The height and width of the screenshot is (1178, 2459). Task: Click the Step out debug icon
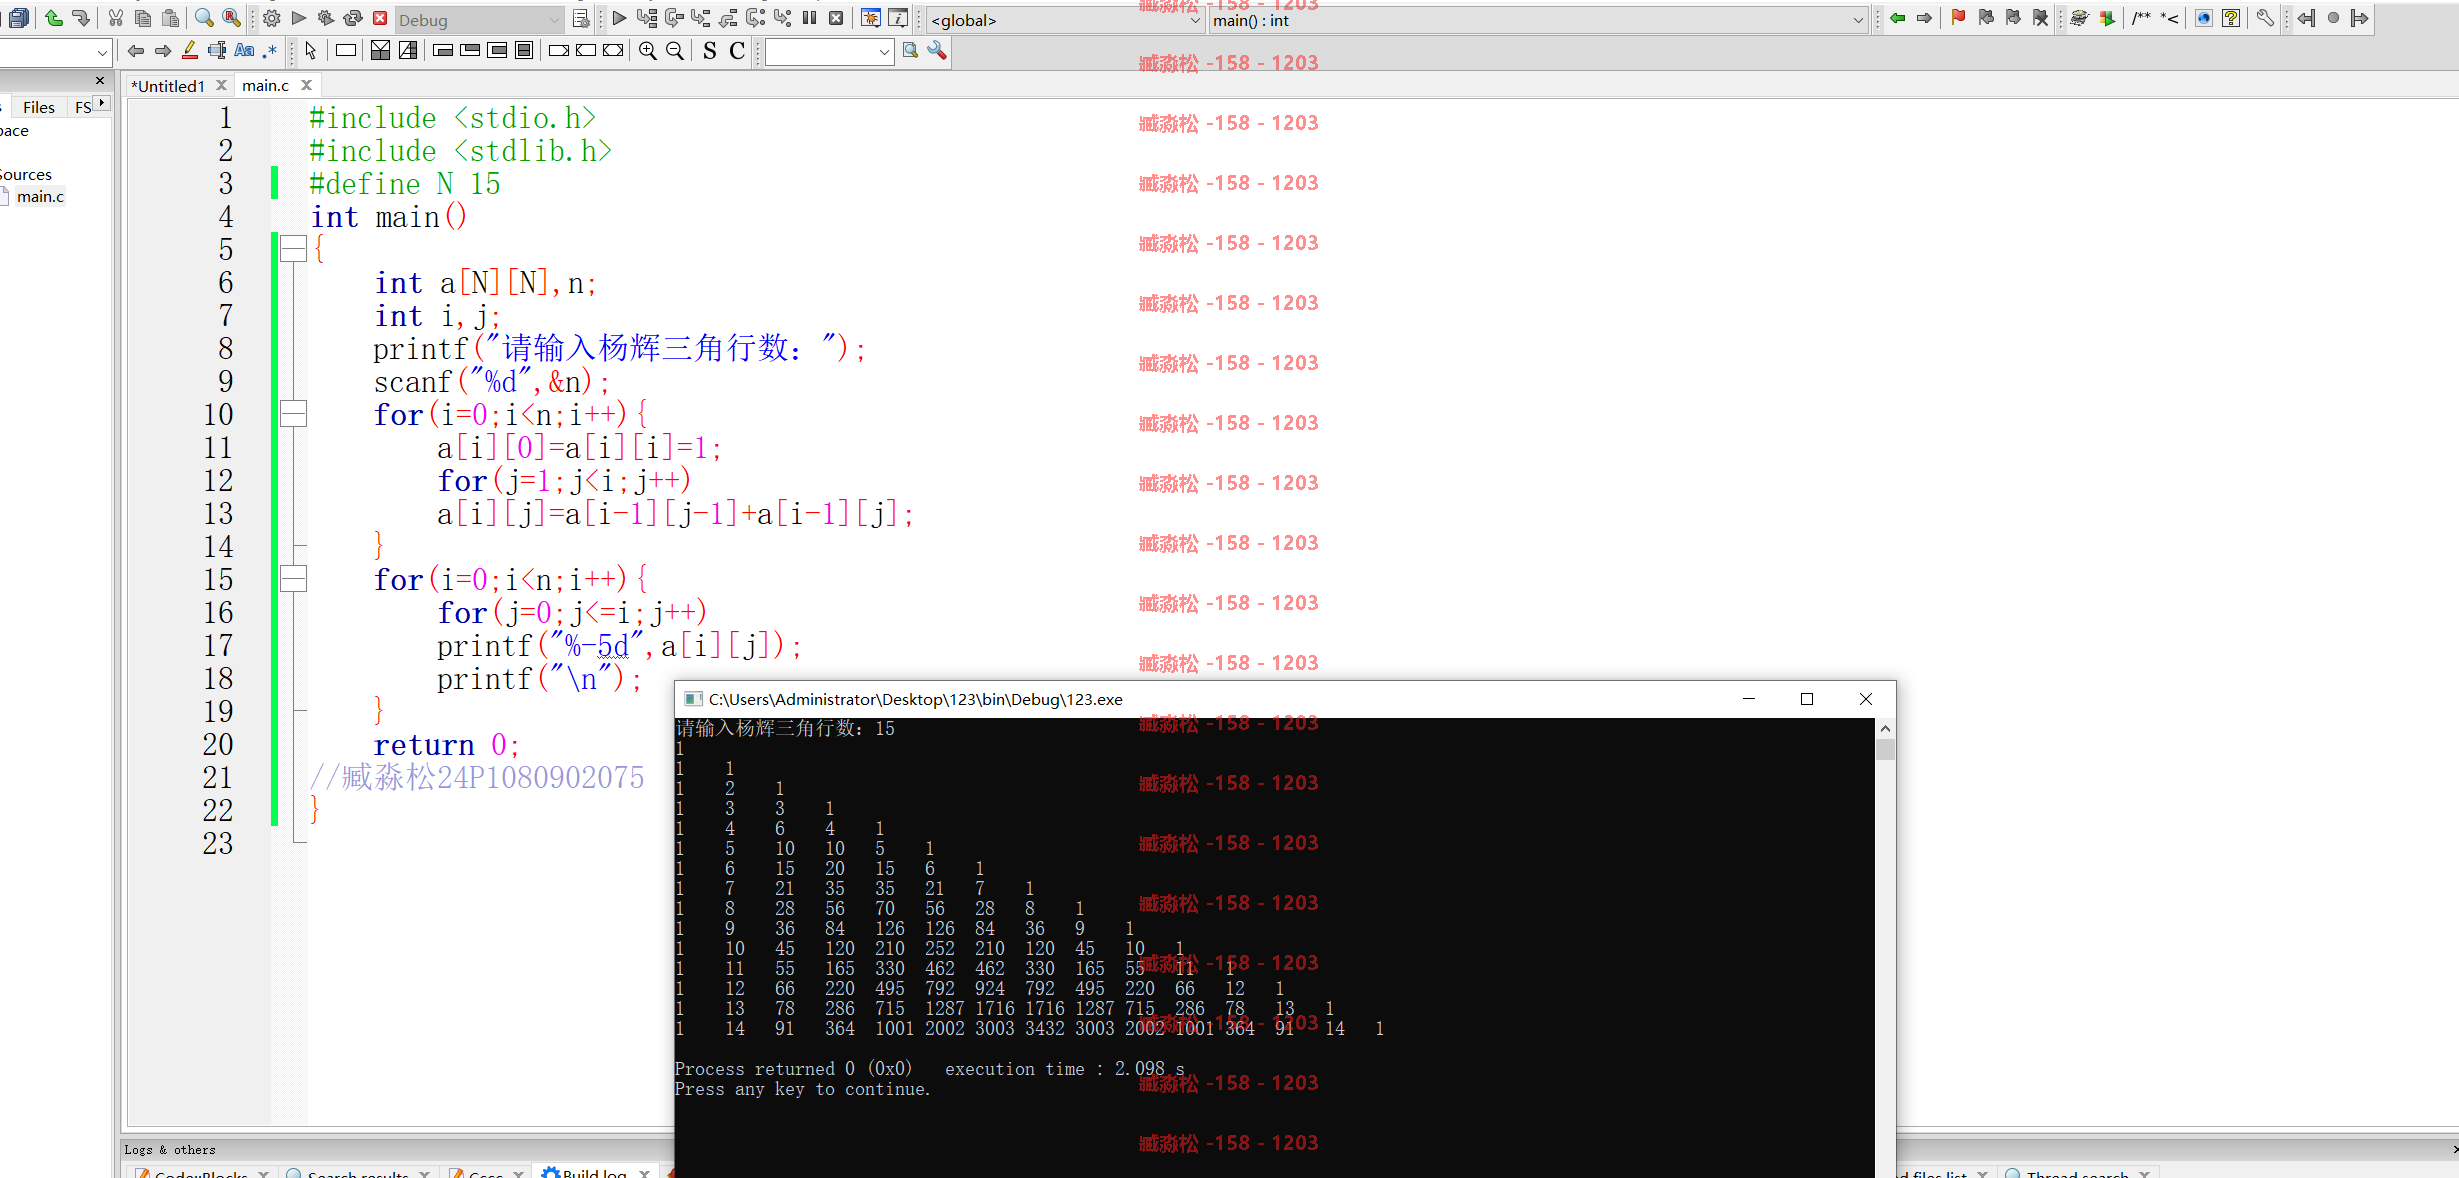(x=728, y=18)
